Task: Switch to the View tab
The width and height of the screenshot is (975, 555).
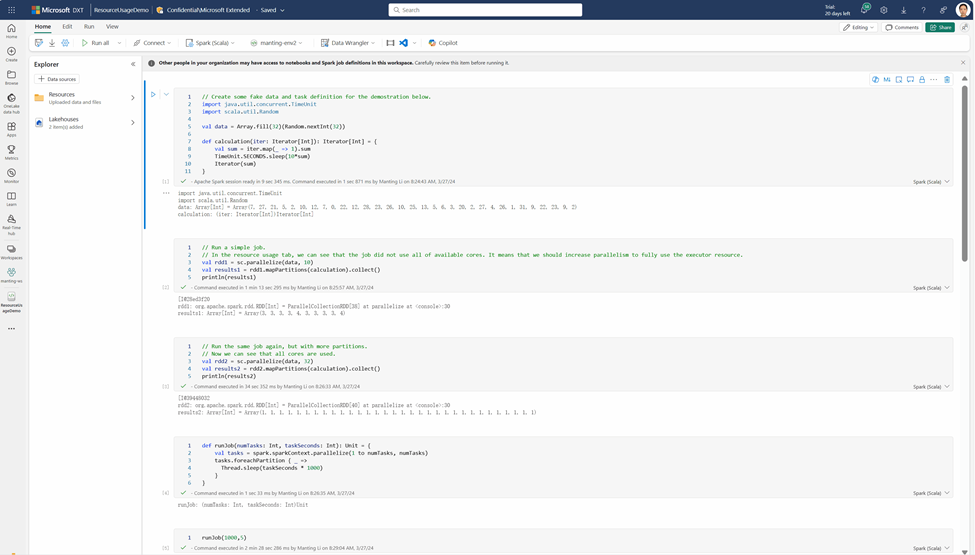Action: pos(112,27)
